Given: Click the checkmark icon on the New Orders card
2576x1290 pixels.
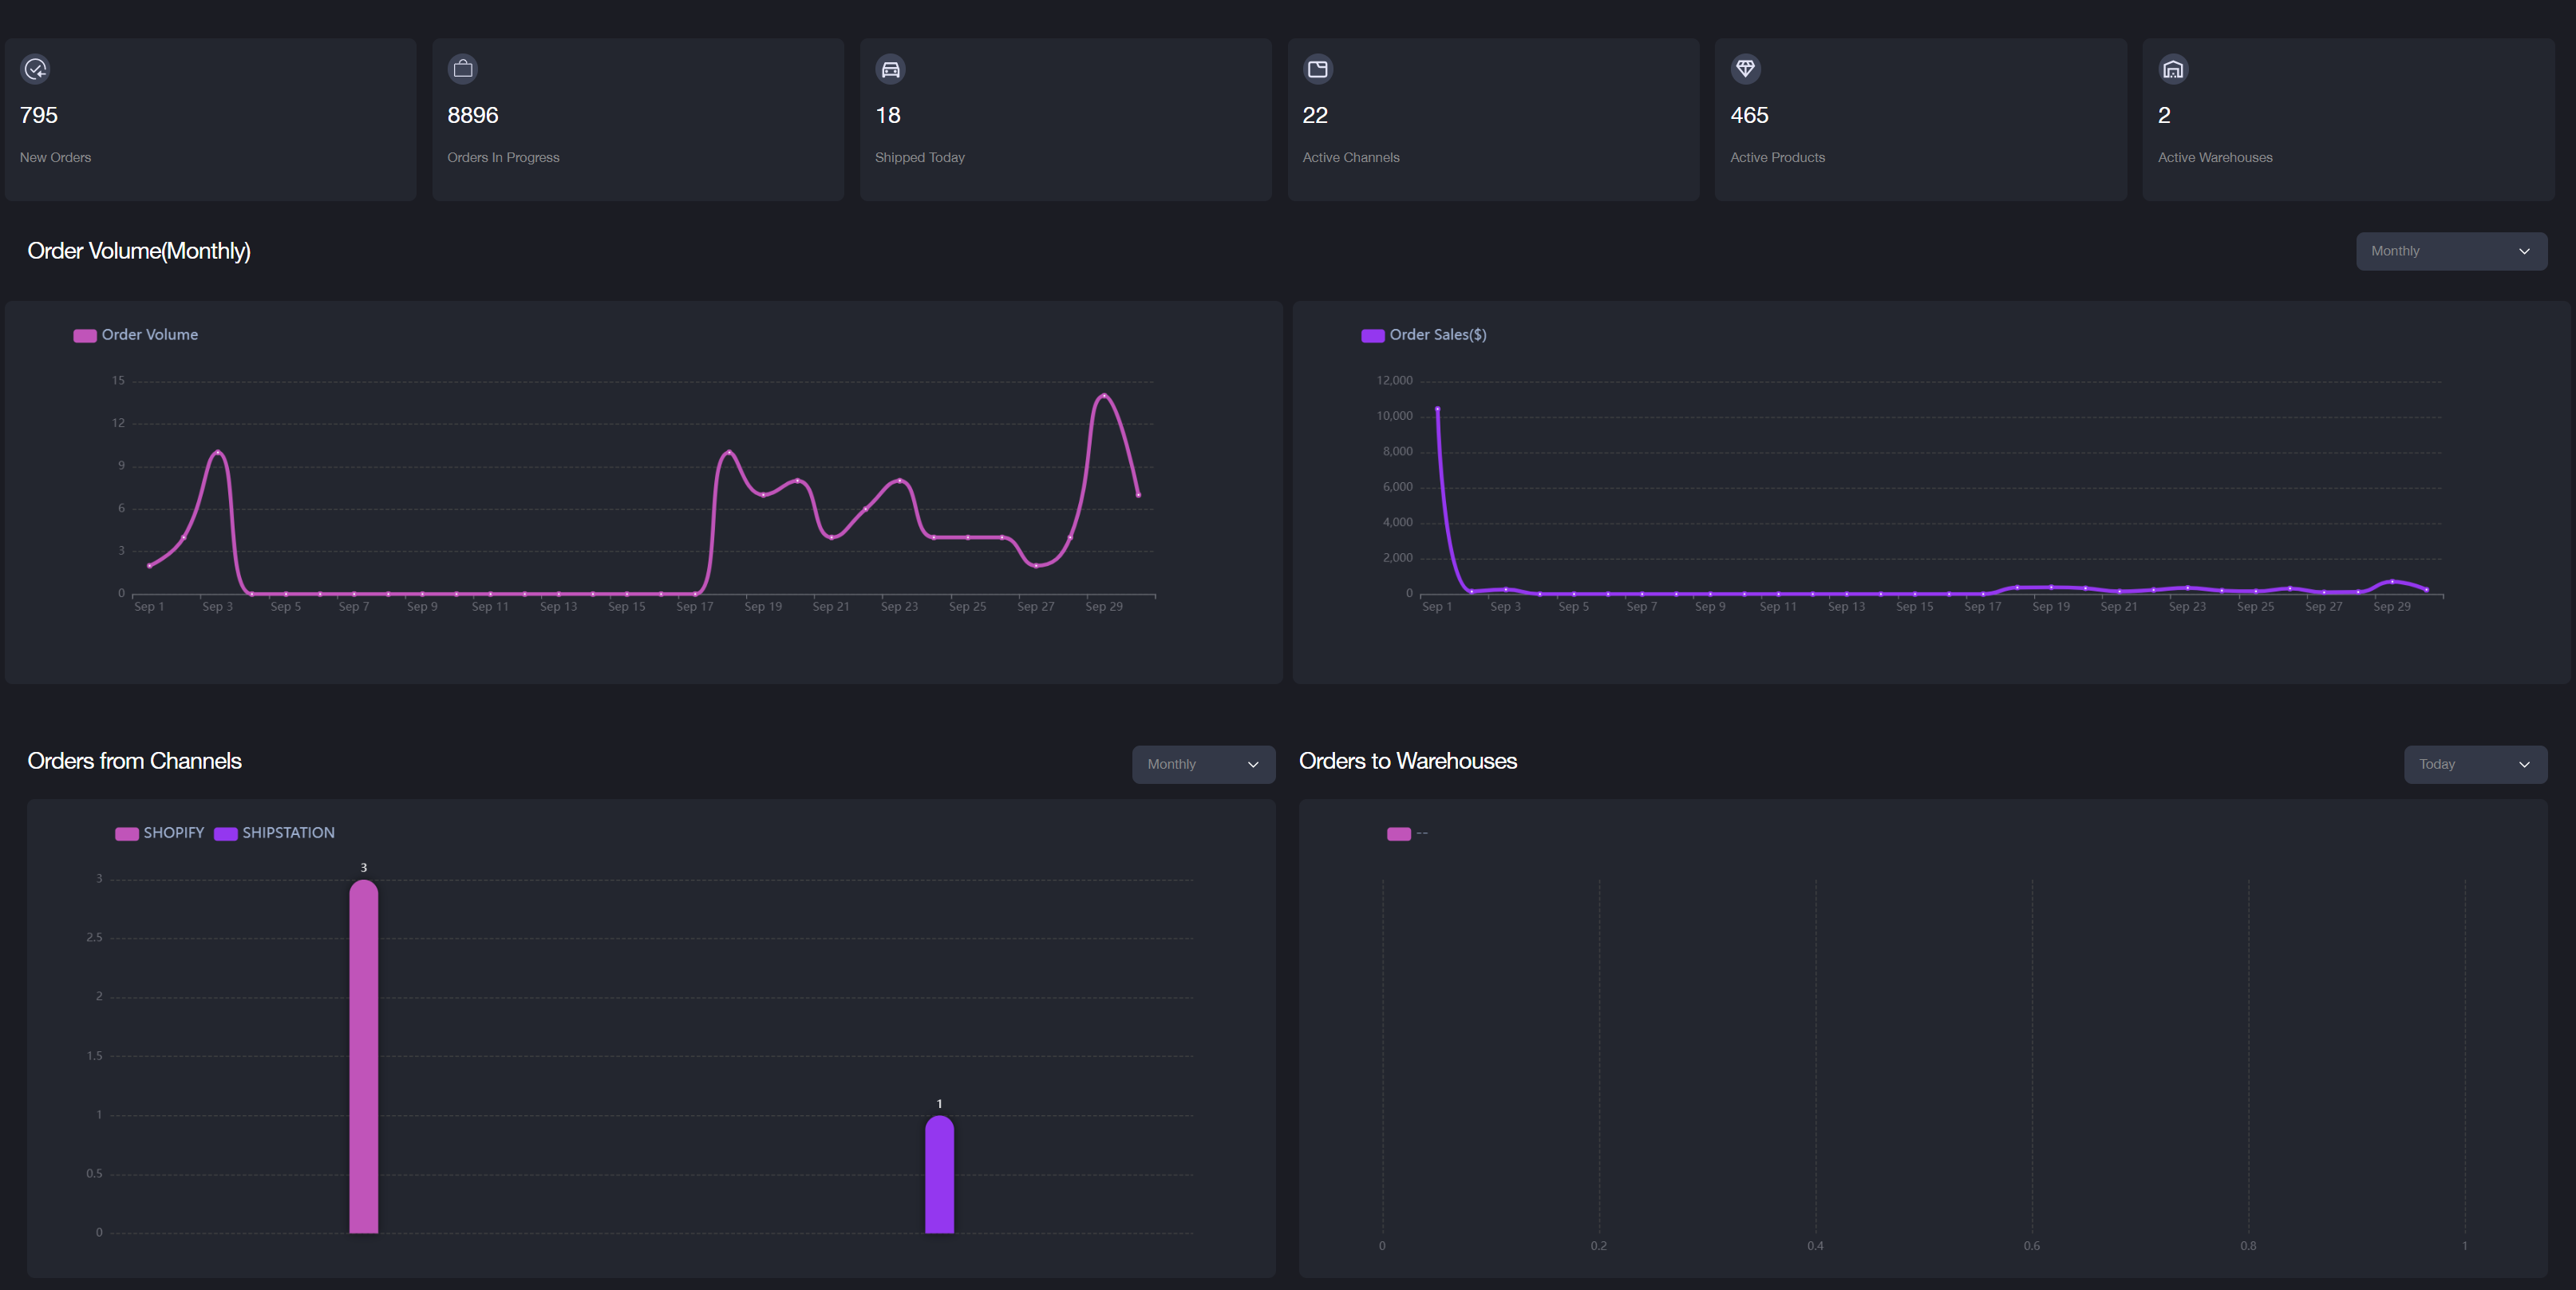Looking at the screenshot, I should tap(34, 69).
